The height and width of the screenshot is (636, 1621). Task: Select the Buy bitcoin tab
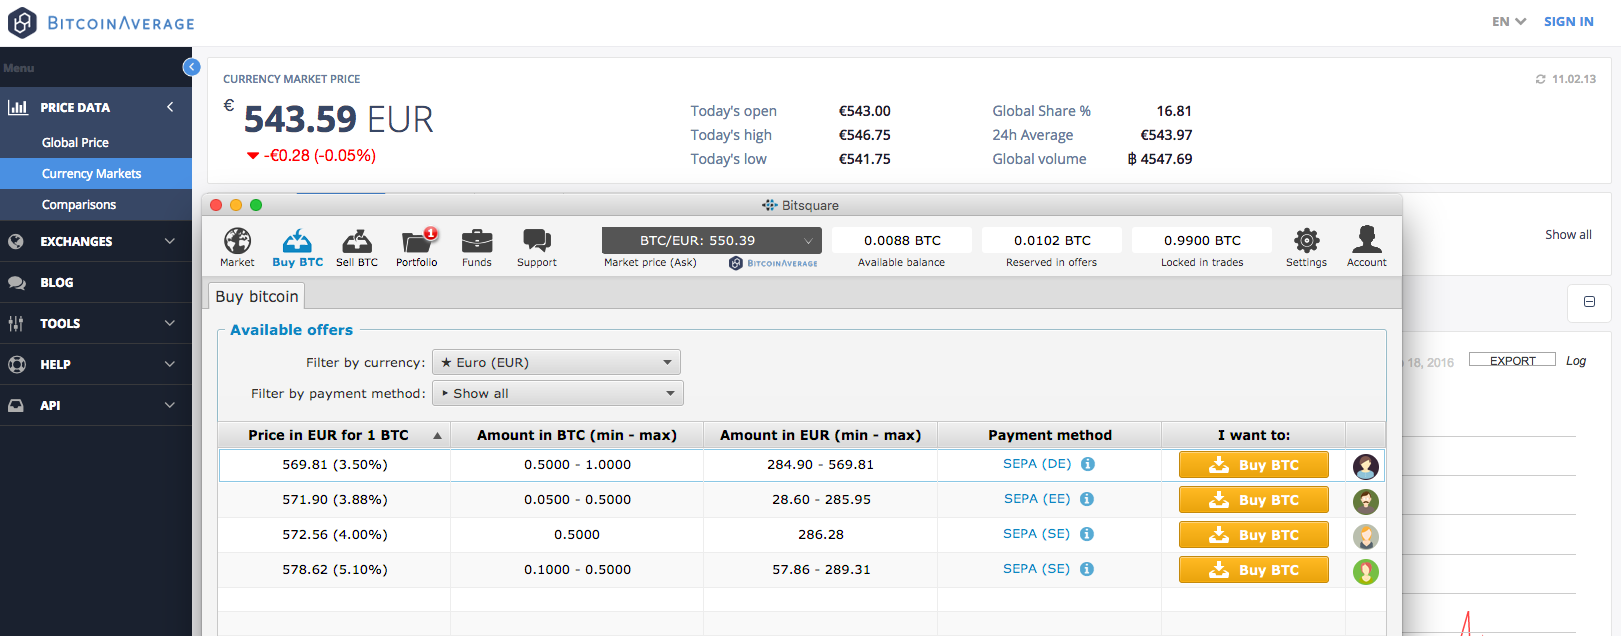[x=257, y=296]
